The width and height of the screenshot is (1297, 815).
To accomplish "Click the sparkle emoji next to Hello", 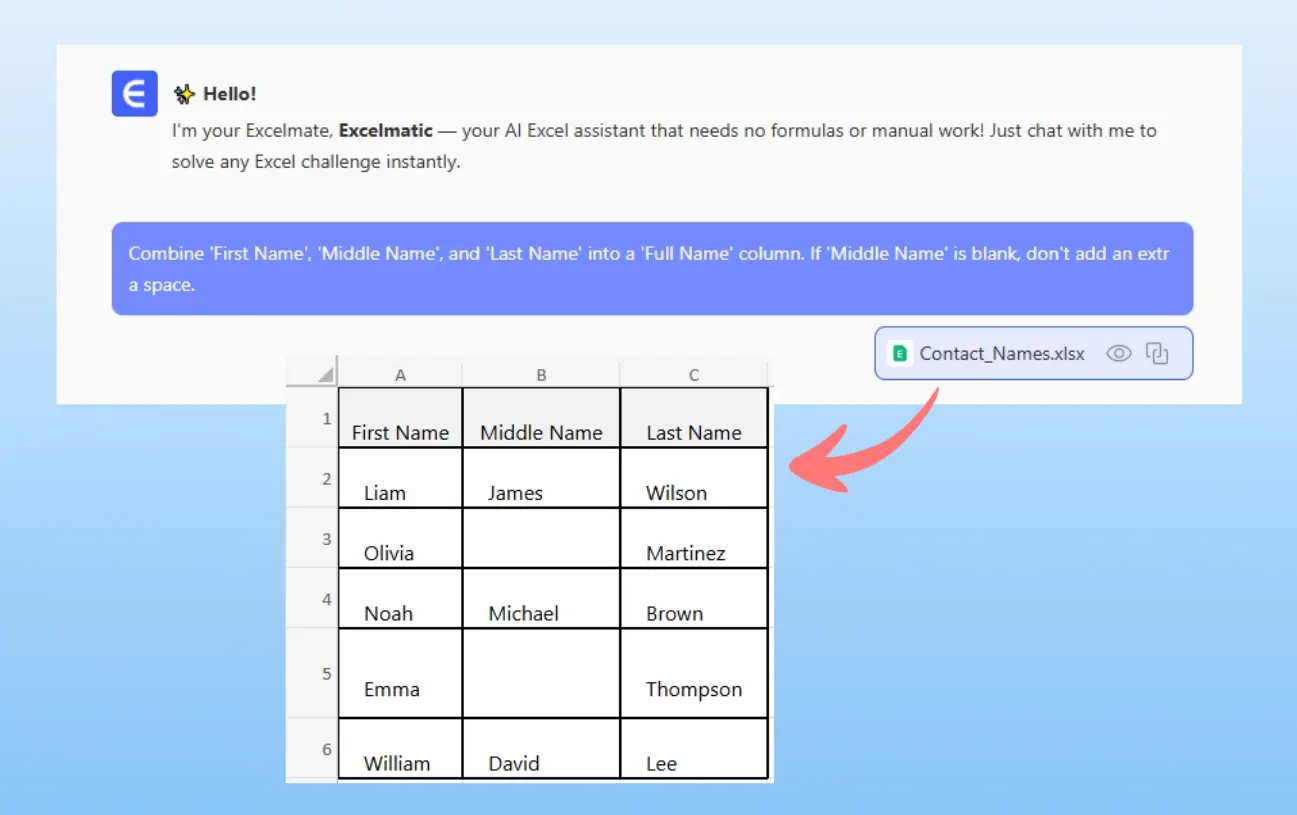I will 184,94.
